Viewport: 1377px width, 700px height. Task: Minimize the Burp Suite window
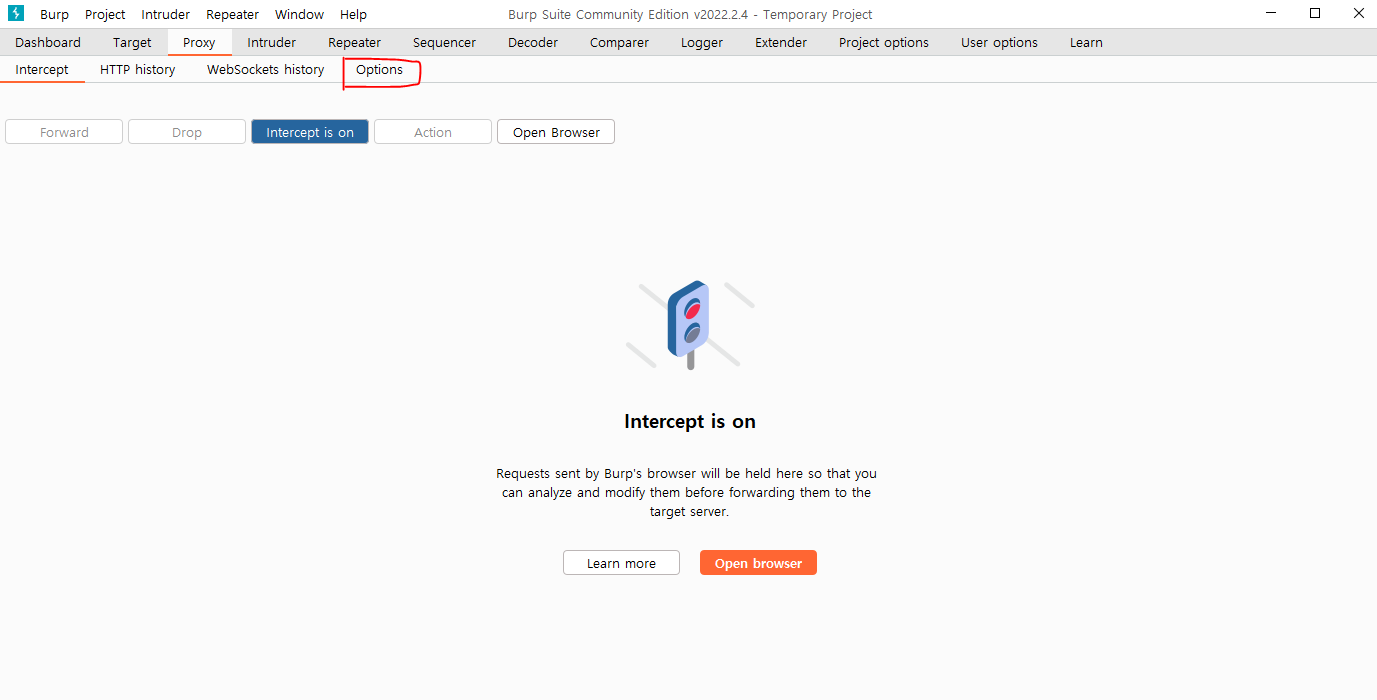(x=1271, y=14)
